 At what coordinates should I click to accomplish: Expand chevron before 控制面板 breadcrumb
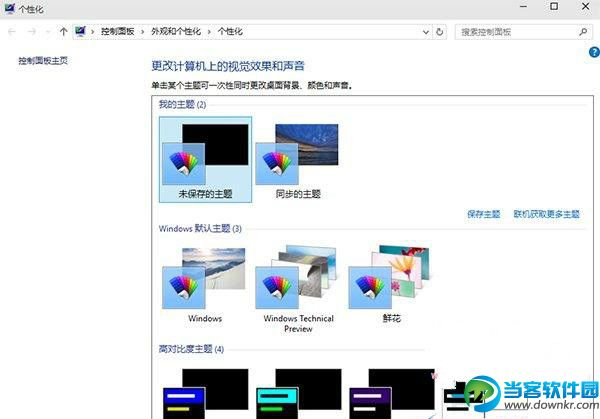tap(93, 32)
